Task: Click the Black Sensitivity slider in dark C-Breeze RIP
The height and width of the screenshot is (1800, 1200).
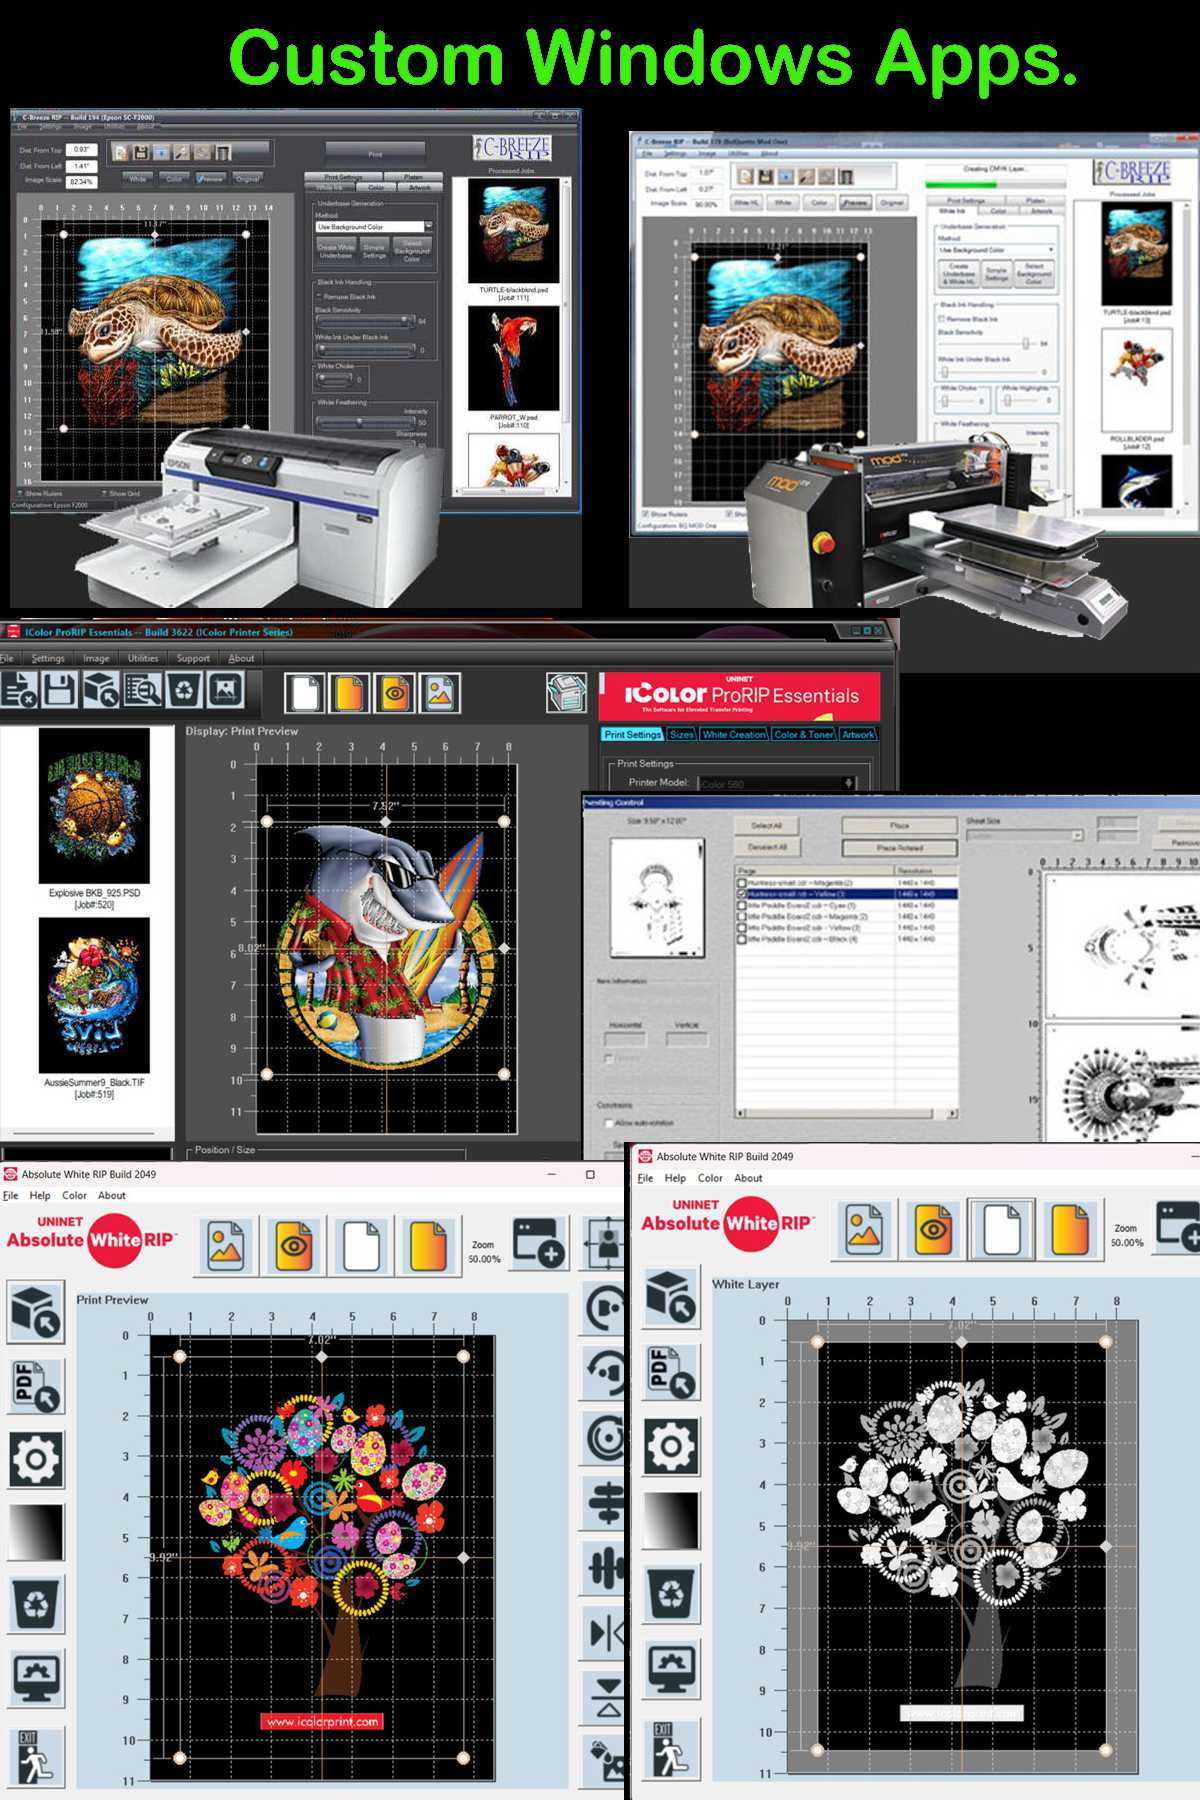Action: coord(365,321)
